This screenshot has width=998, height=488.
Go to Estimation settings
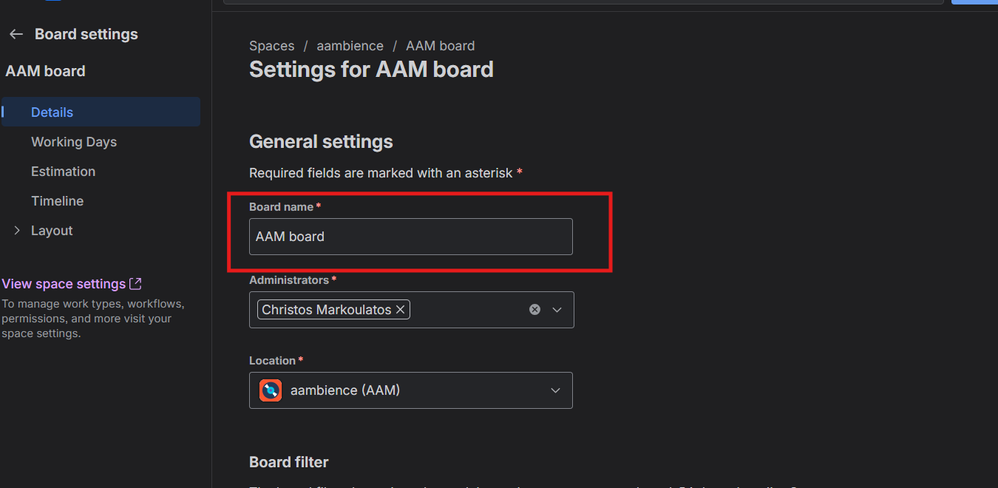coord(63,171)
